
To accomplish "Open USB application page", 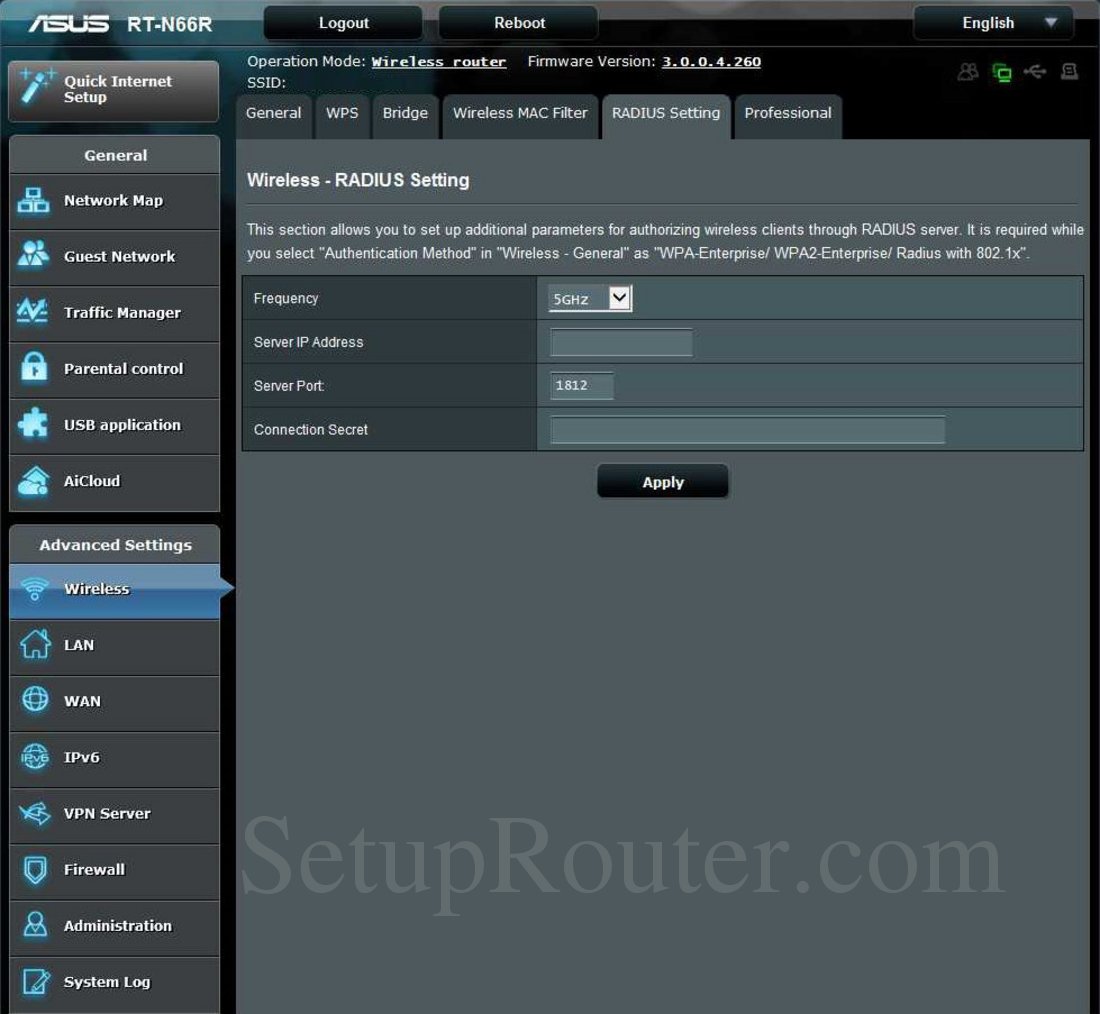I will 114,426.
